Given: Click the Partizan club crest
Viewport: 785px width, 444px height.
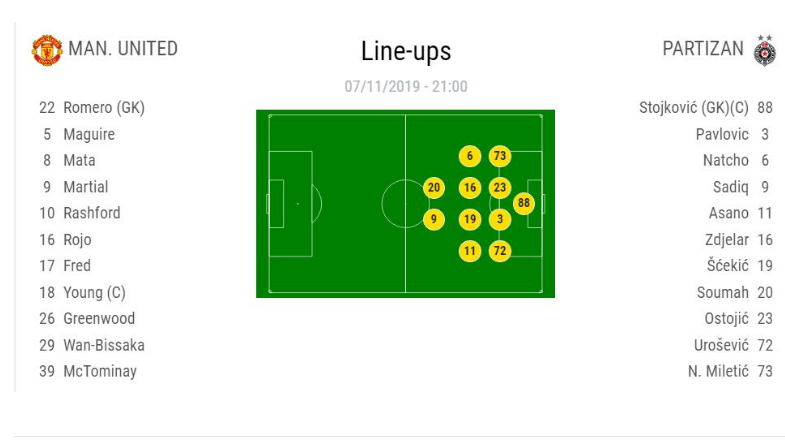Looking at the screenshot, I should point(765,50).
